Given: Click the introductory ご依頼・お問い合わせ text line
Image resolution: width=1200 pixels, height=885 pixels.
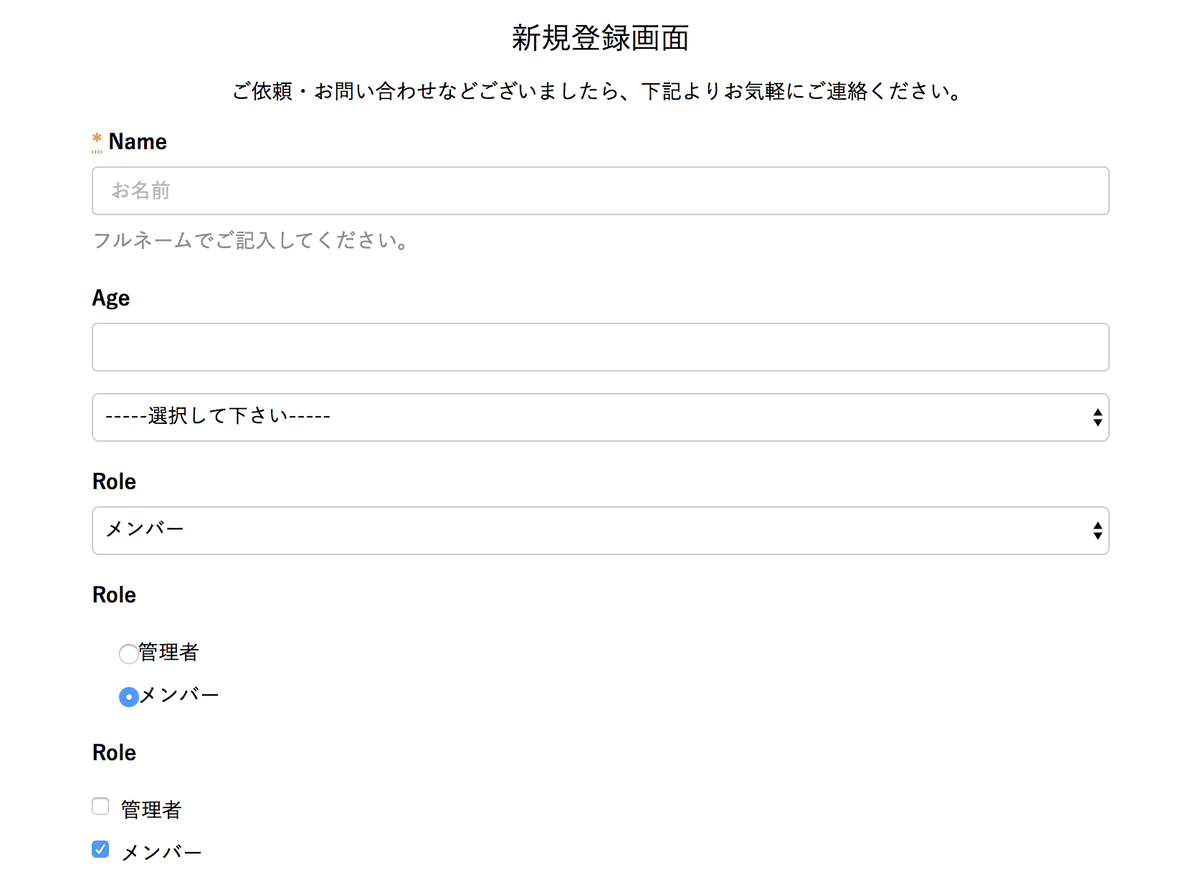Looking at the screenshot, I should (600, 90).
